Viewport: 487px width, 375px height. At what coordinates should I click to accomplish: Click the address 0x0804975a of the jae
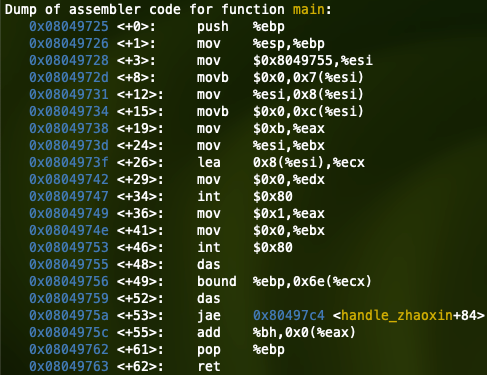coord(69,315)
